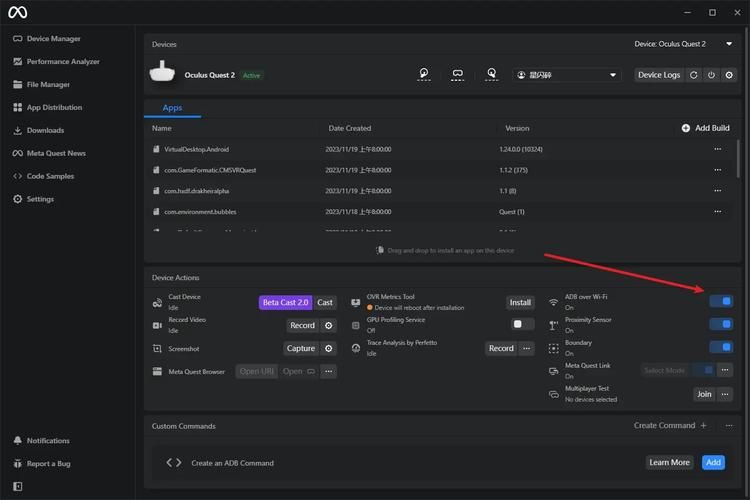Click the device restart icon beside Device Logs

(694, 75)
